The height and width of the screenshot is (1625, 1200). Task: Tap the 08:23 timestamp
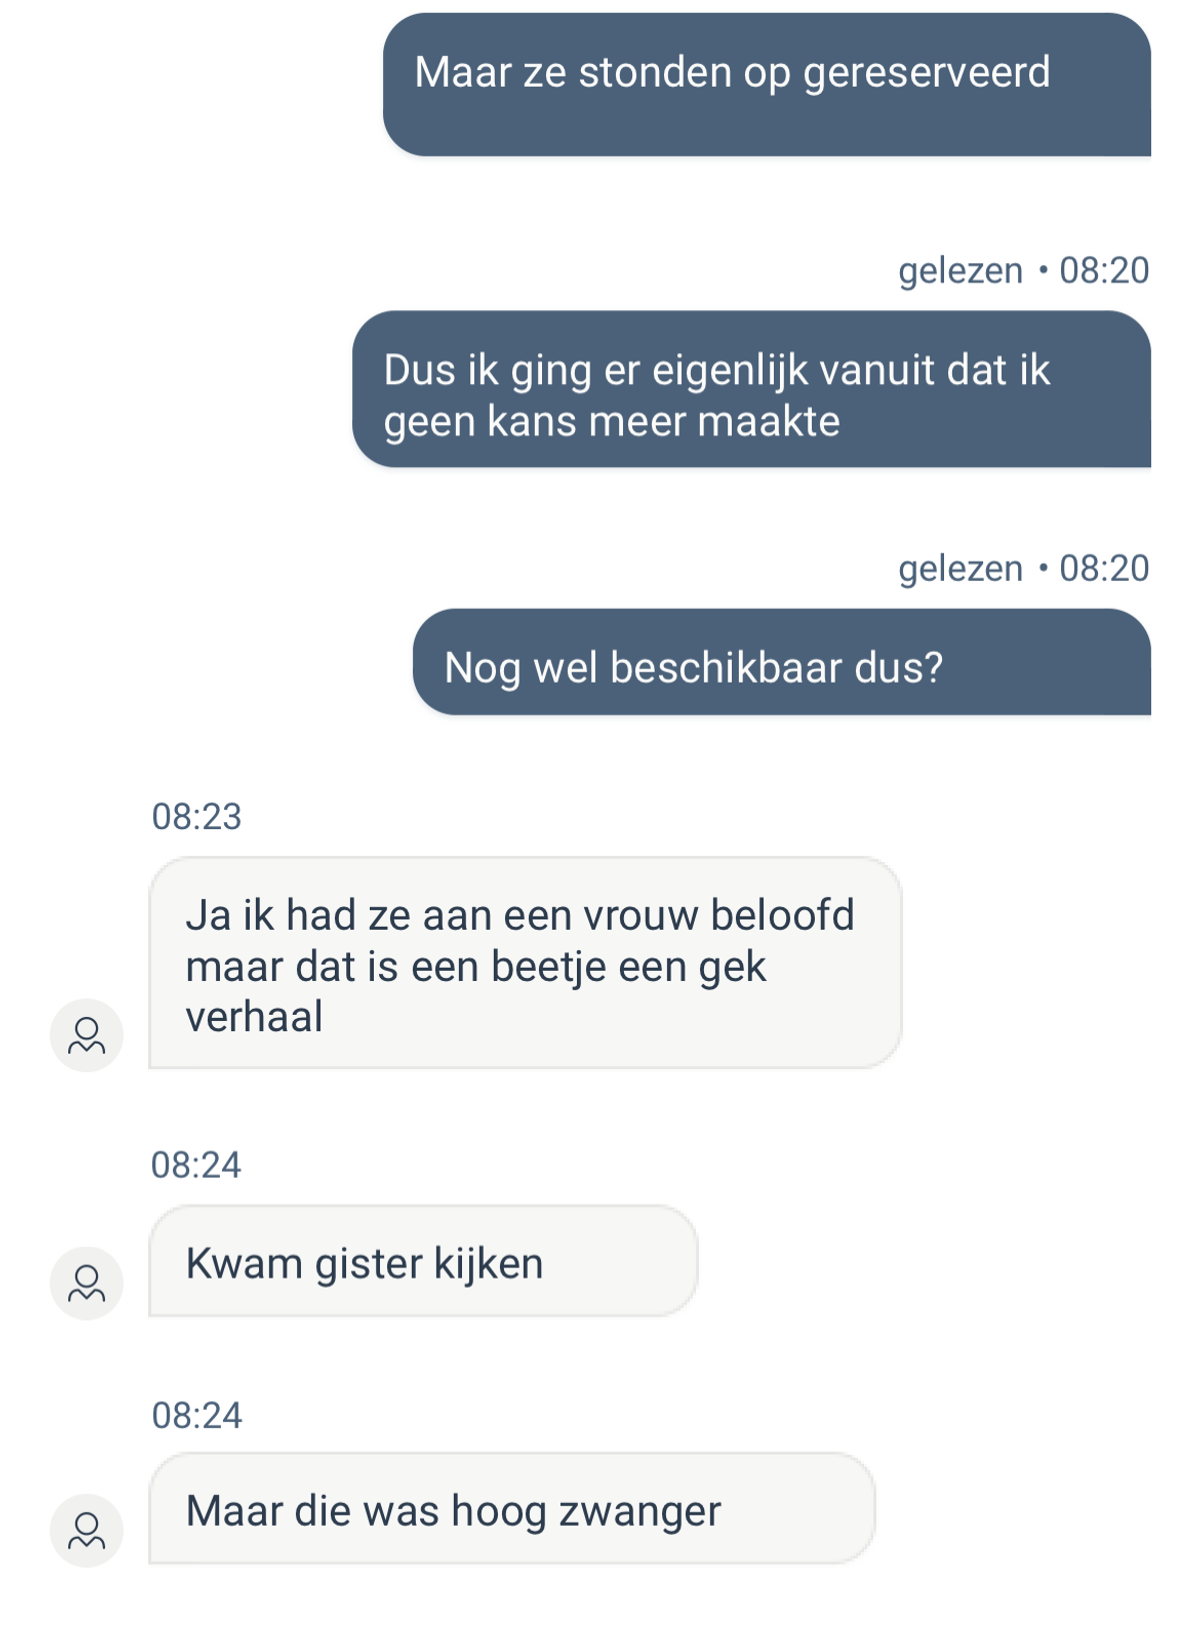[197, 817]
